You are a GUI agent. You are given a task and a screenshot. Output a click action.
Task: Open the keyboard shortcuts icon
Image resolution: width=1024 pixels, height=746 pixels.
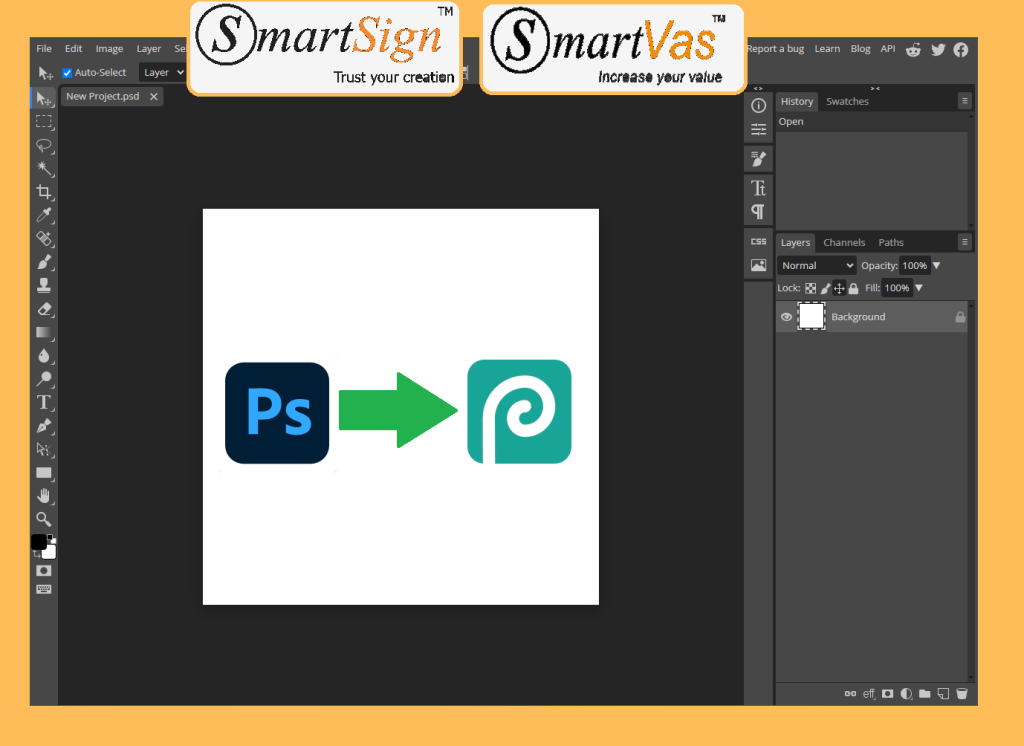coord(44,589)
